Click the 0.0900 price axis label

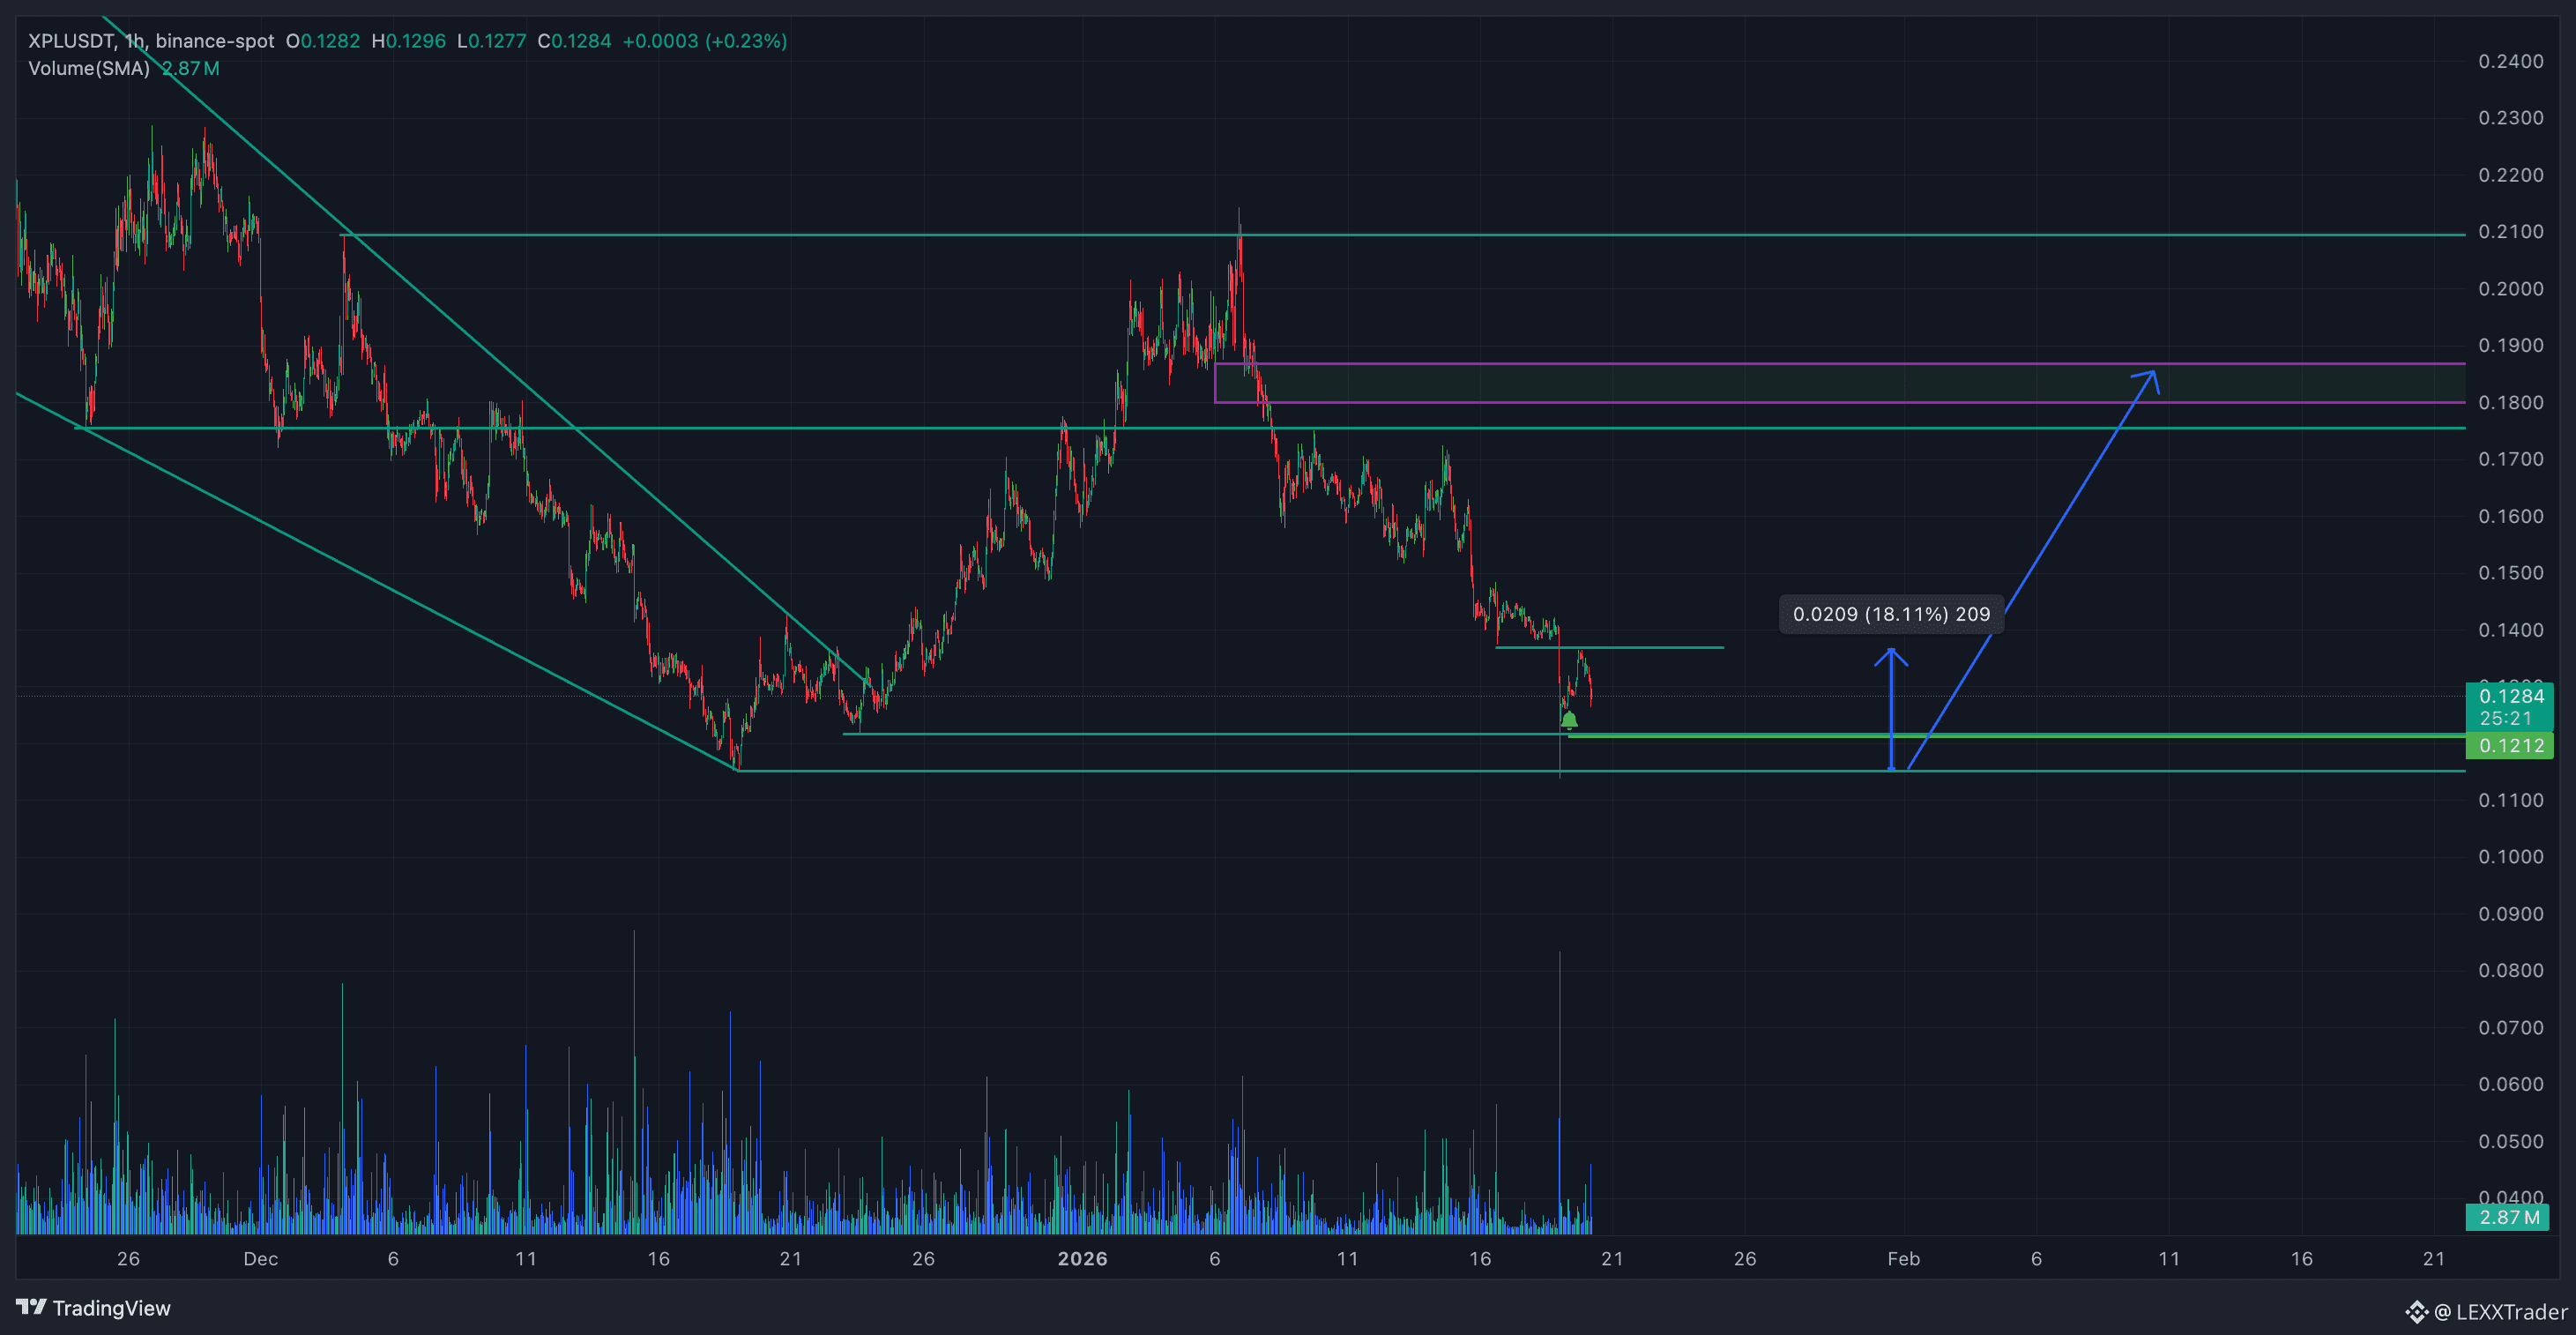(x=2510, y=914)
